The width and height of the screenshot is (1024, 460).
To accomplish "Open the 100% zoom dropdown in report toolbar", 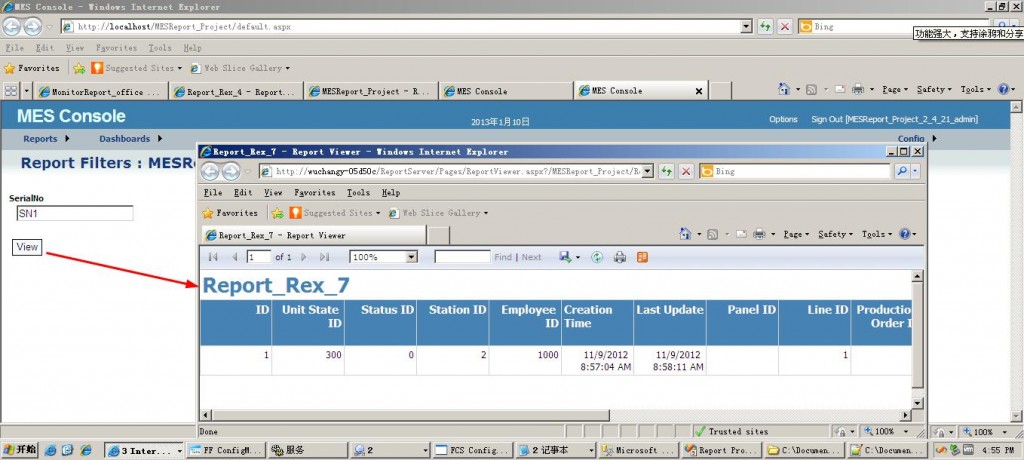I will pos(411,257).
